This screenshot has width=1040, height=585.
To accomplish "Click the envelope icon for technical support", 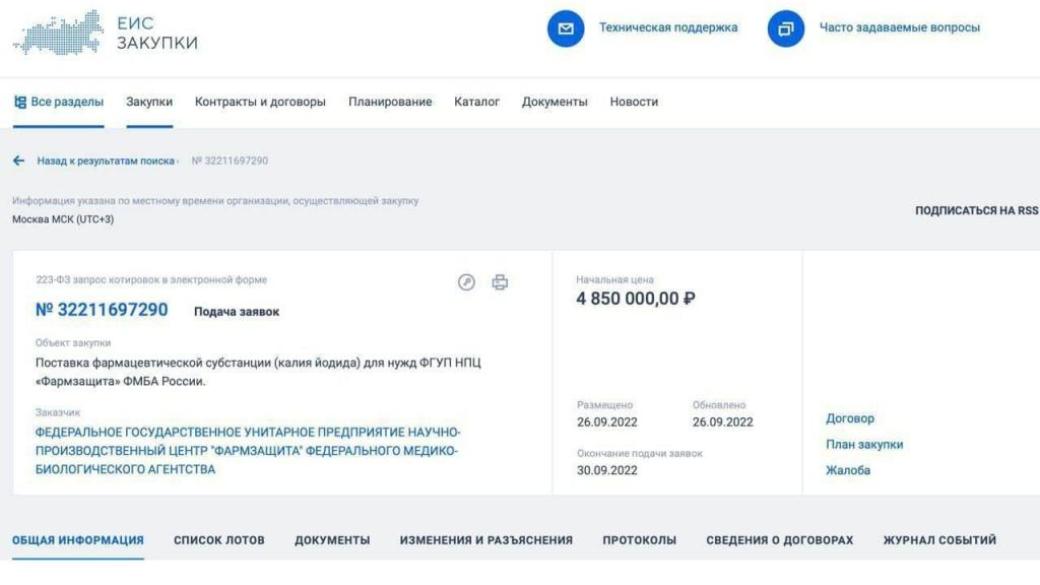I will (565, 29).
